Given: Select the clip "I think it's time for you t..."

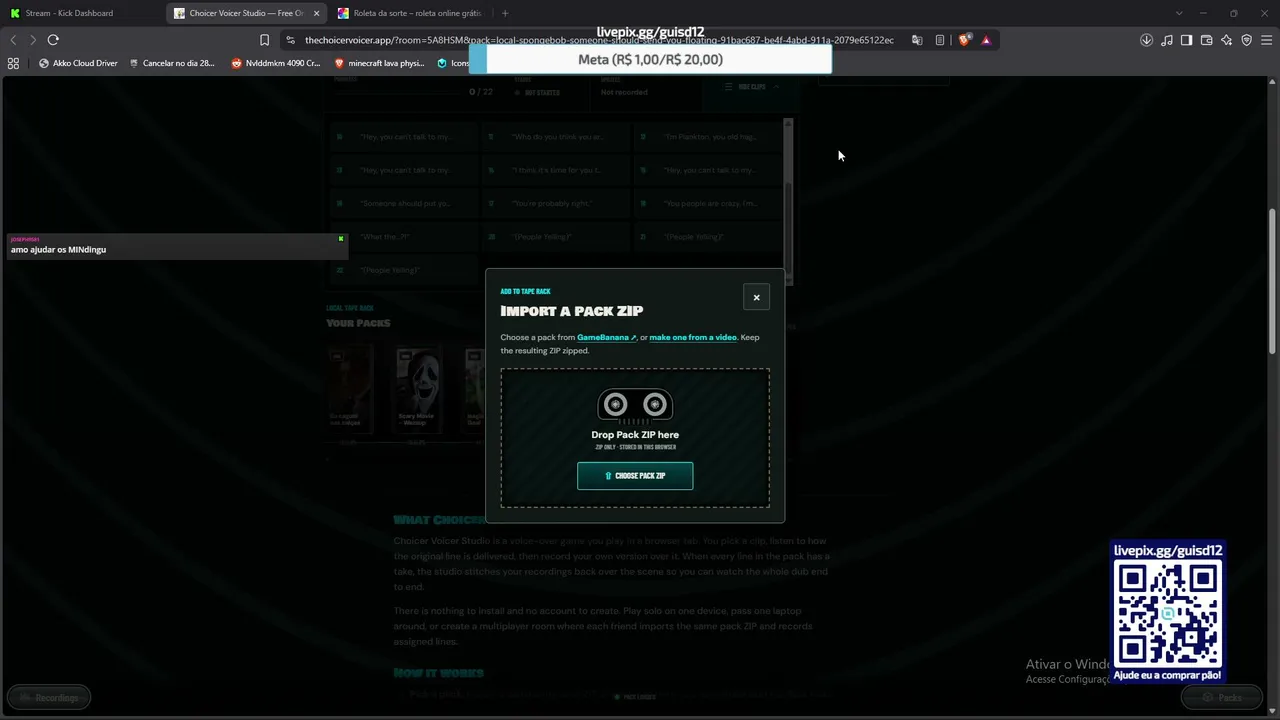Looking at the screenshot, I should [x=556, y=170].
